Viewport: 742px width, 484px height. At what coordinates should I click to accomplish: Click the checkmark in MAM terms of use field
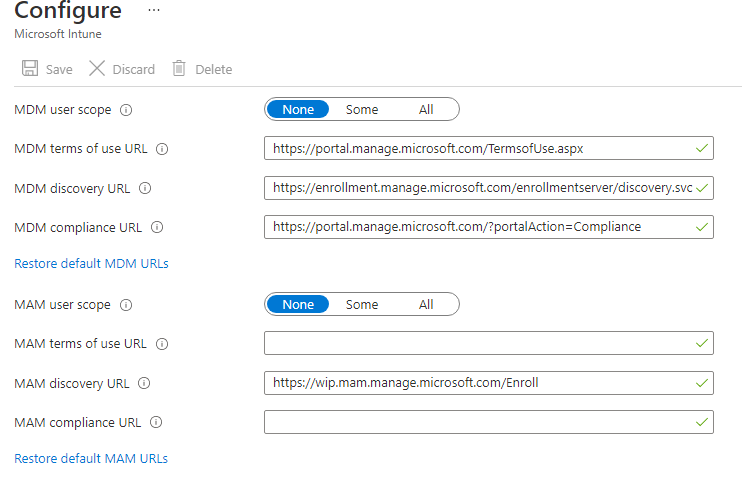point(702,343)
